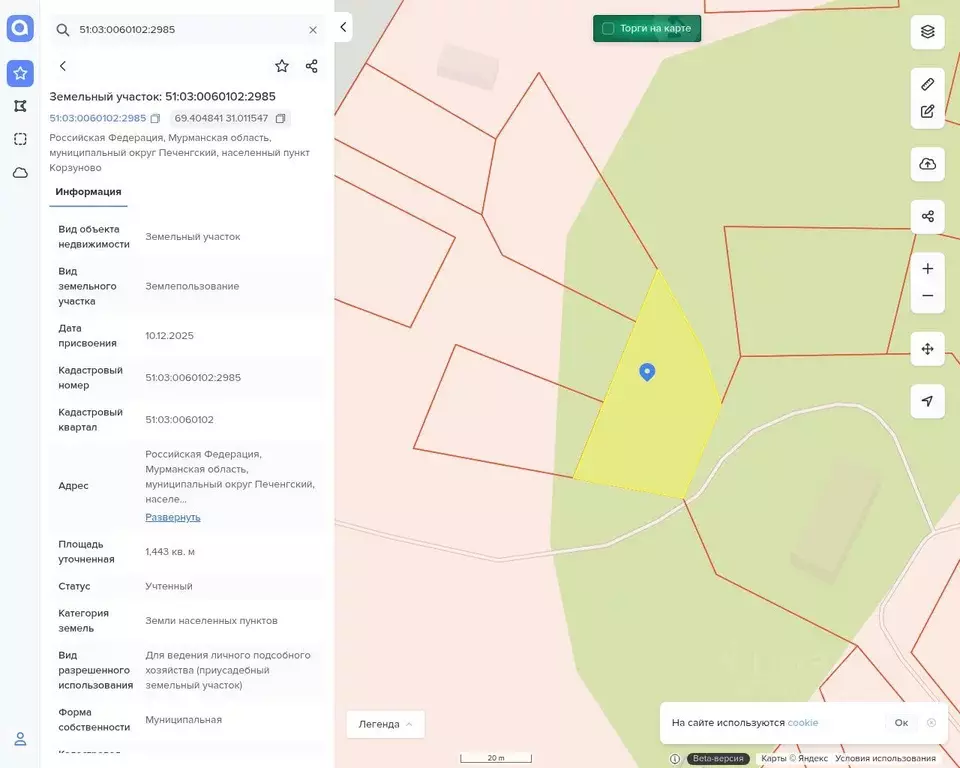
Task: Click the locate me arrow icon
Action: click(928, 401)
